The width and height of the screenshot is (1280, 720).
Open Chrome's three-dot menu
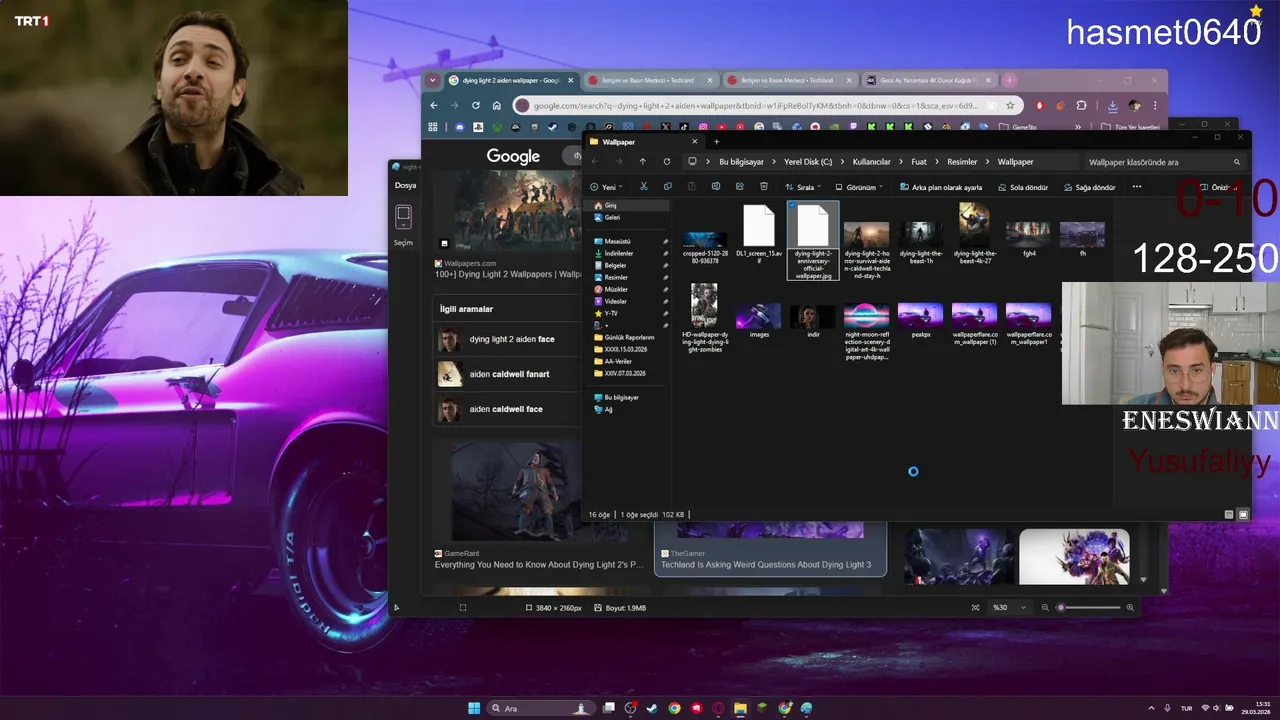pos(1155,105)
